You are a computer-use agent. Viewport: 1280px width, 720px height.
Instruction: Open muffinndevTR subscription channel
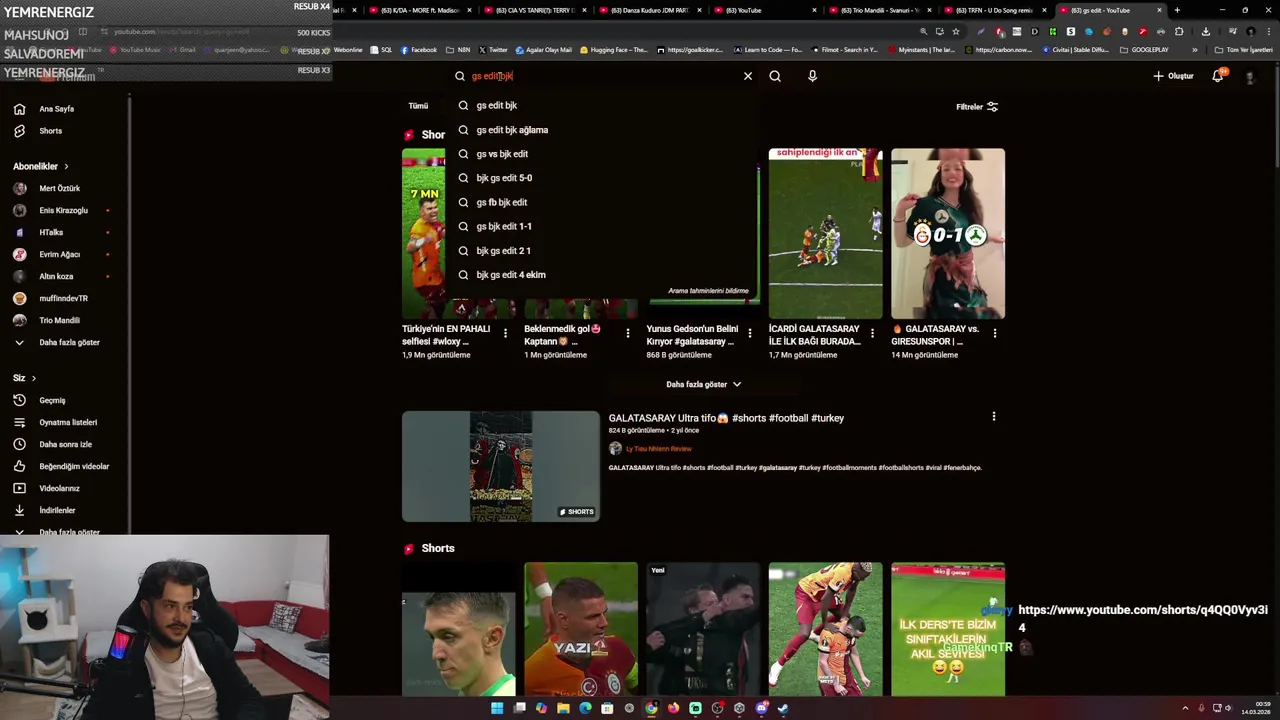(64, 298)
